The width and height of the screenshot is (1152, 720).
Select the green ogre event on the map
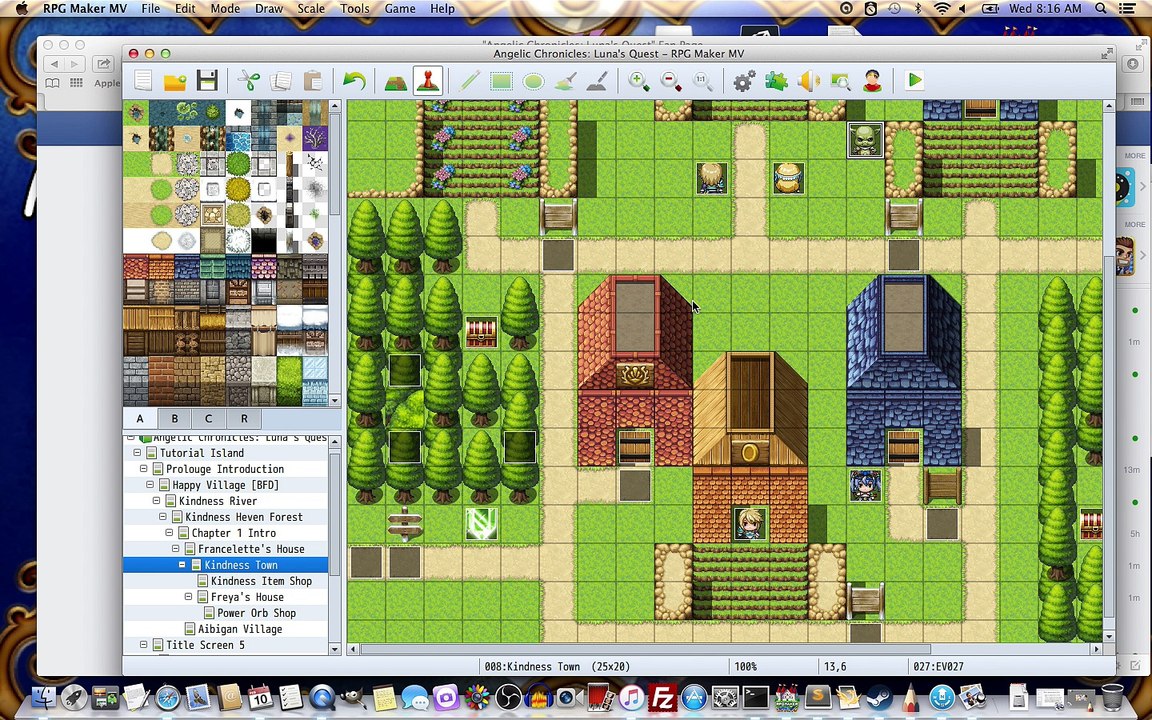click(865, 140)
